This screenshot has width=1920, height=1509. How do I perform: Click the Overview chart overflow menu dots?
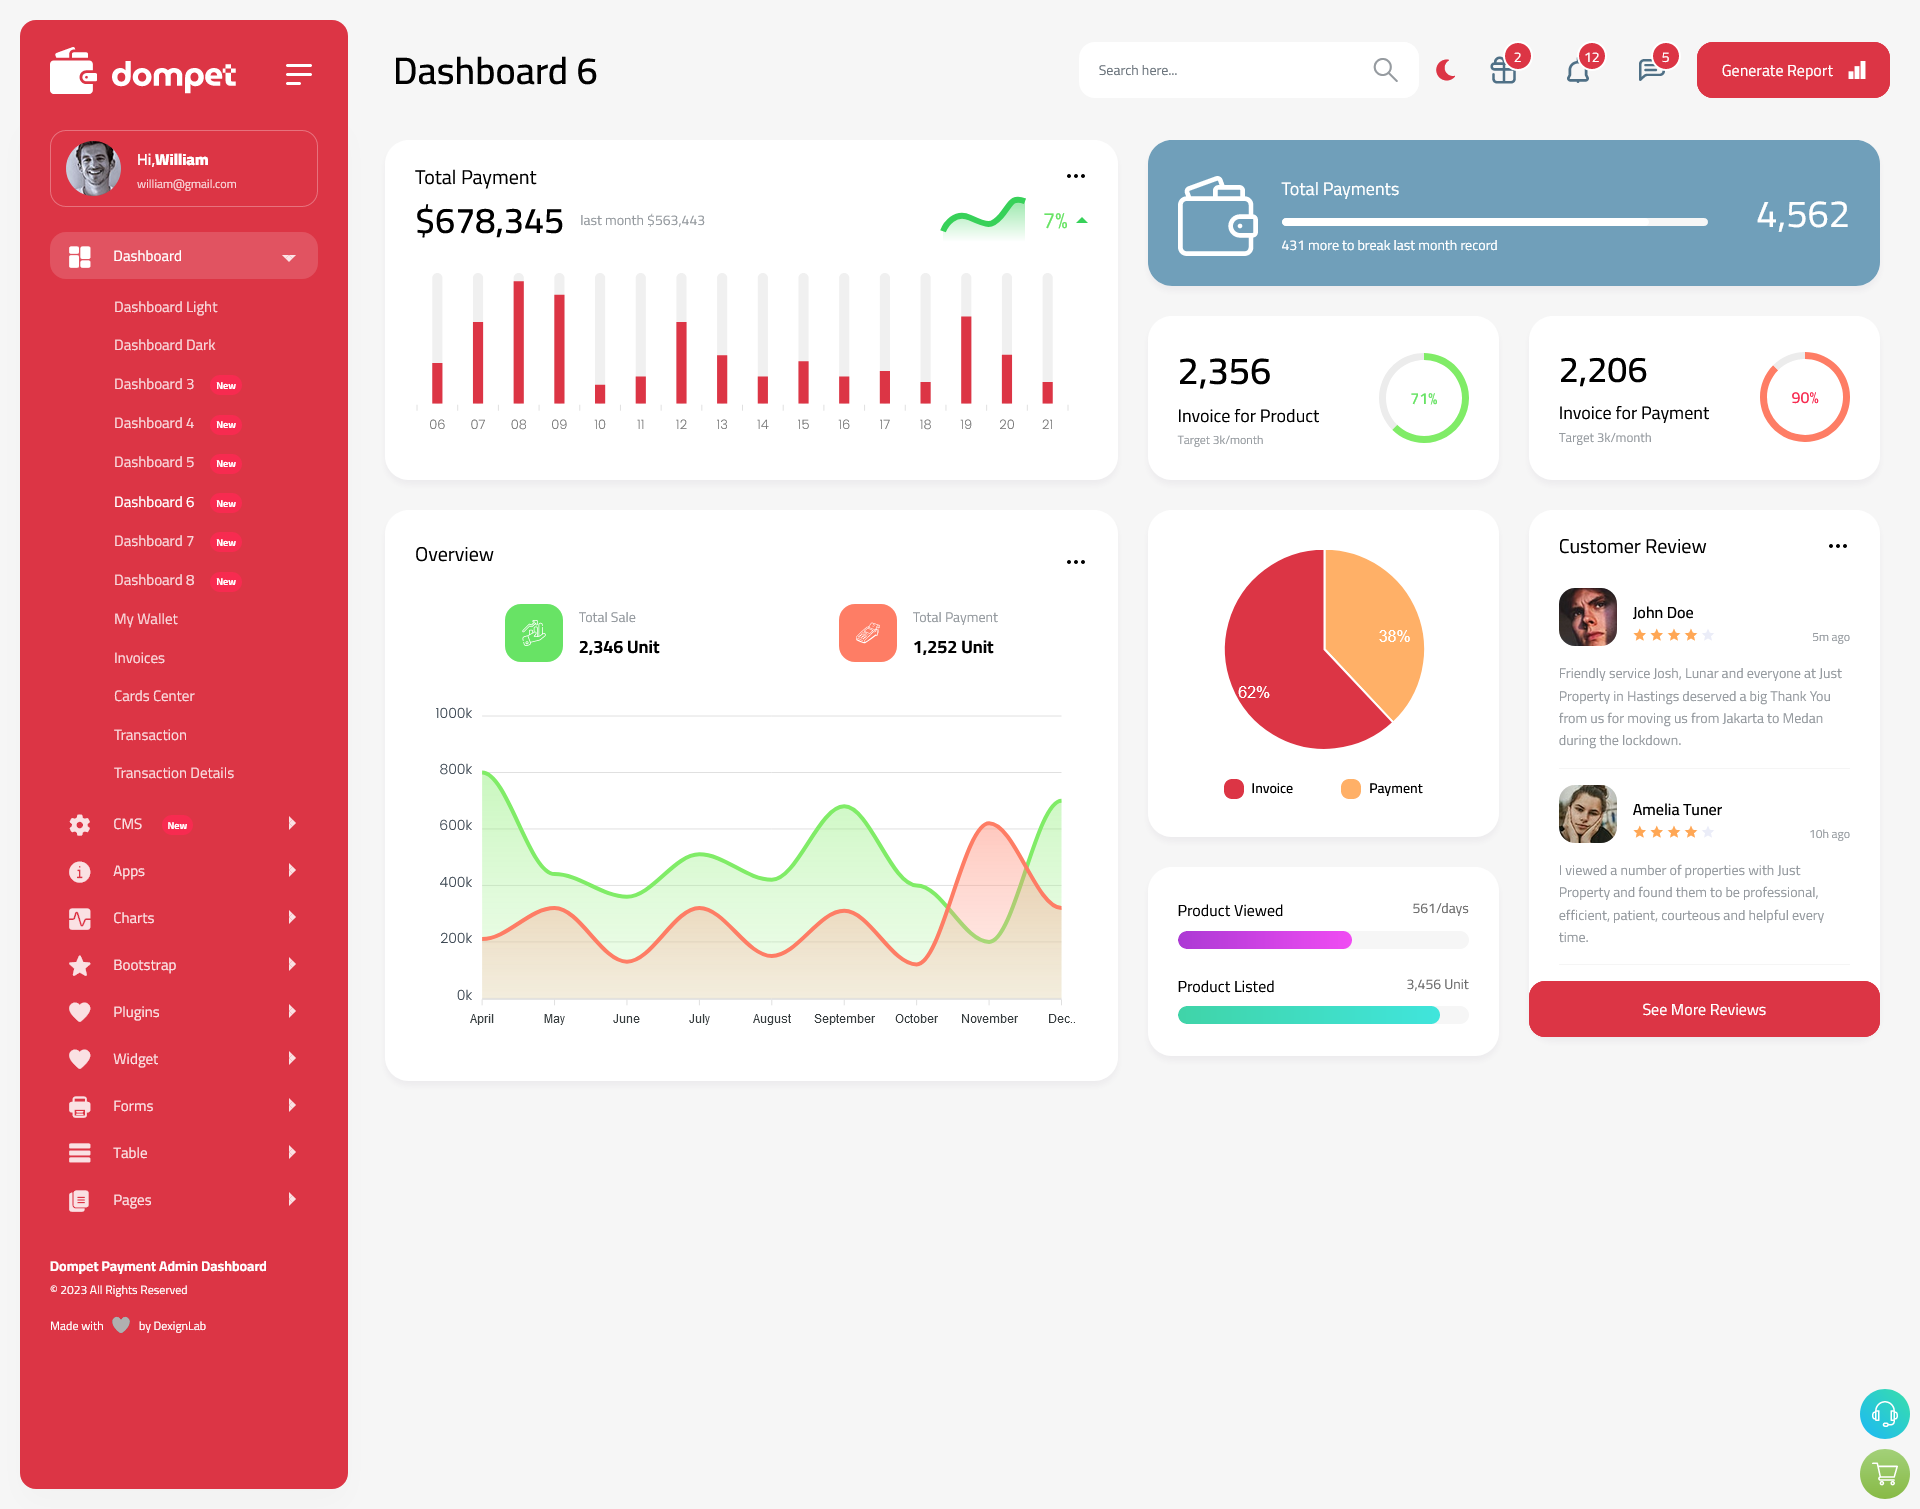pyautogui.click(x=1075, y=563)
